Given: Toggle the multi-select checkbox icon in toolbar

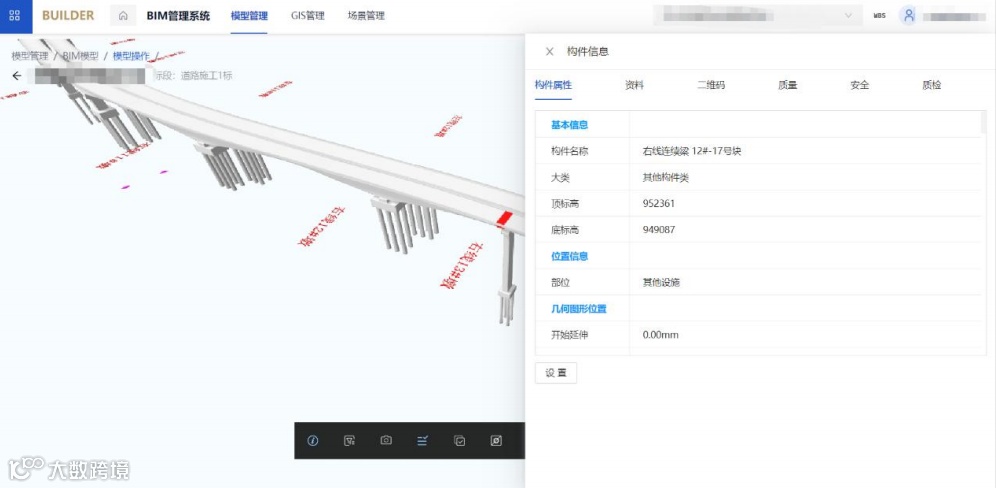Looking at the screenshot, I should click(x=459, y=440).
